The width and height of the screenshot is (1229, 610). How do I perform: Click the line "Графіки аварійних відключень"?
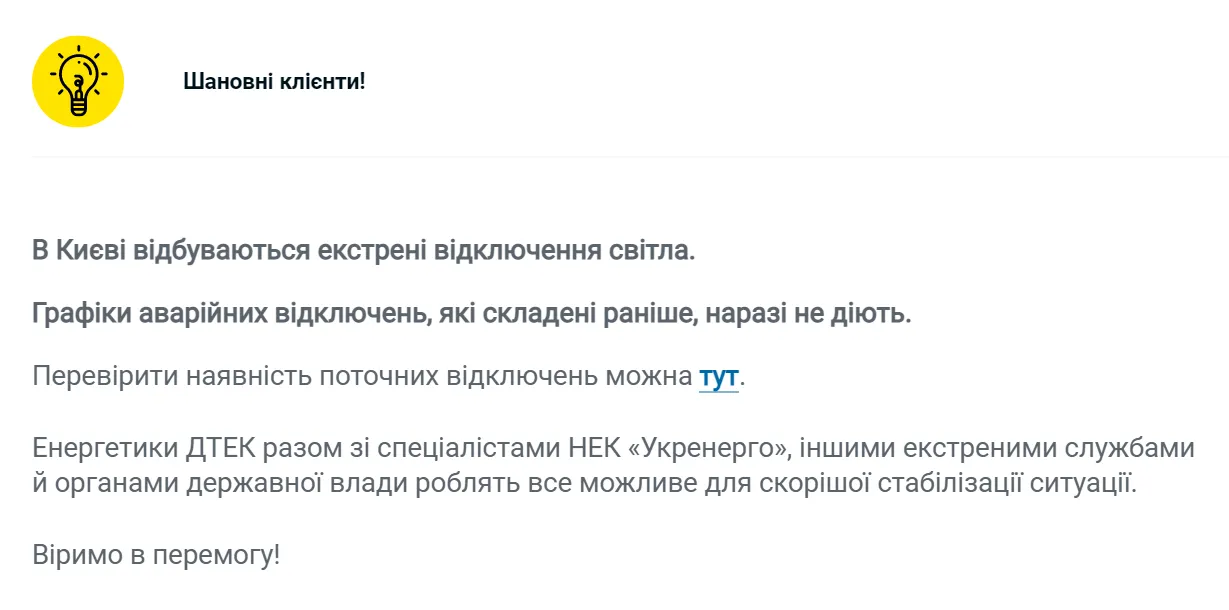click(216, 314)
